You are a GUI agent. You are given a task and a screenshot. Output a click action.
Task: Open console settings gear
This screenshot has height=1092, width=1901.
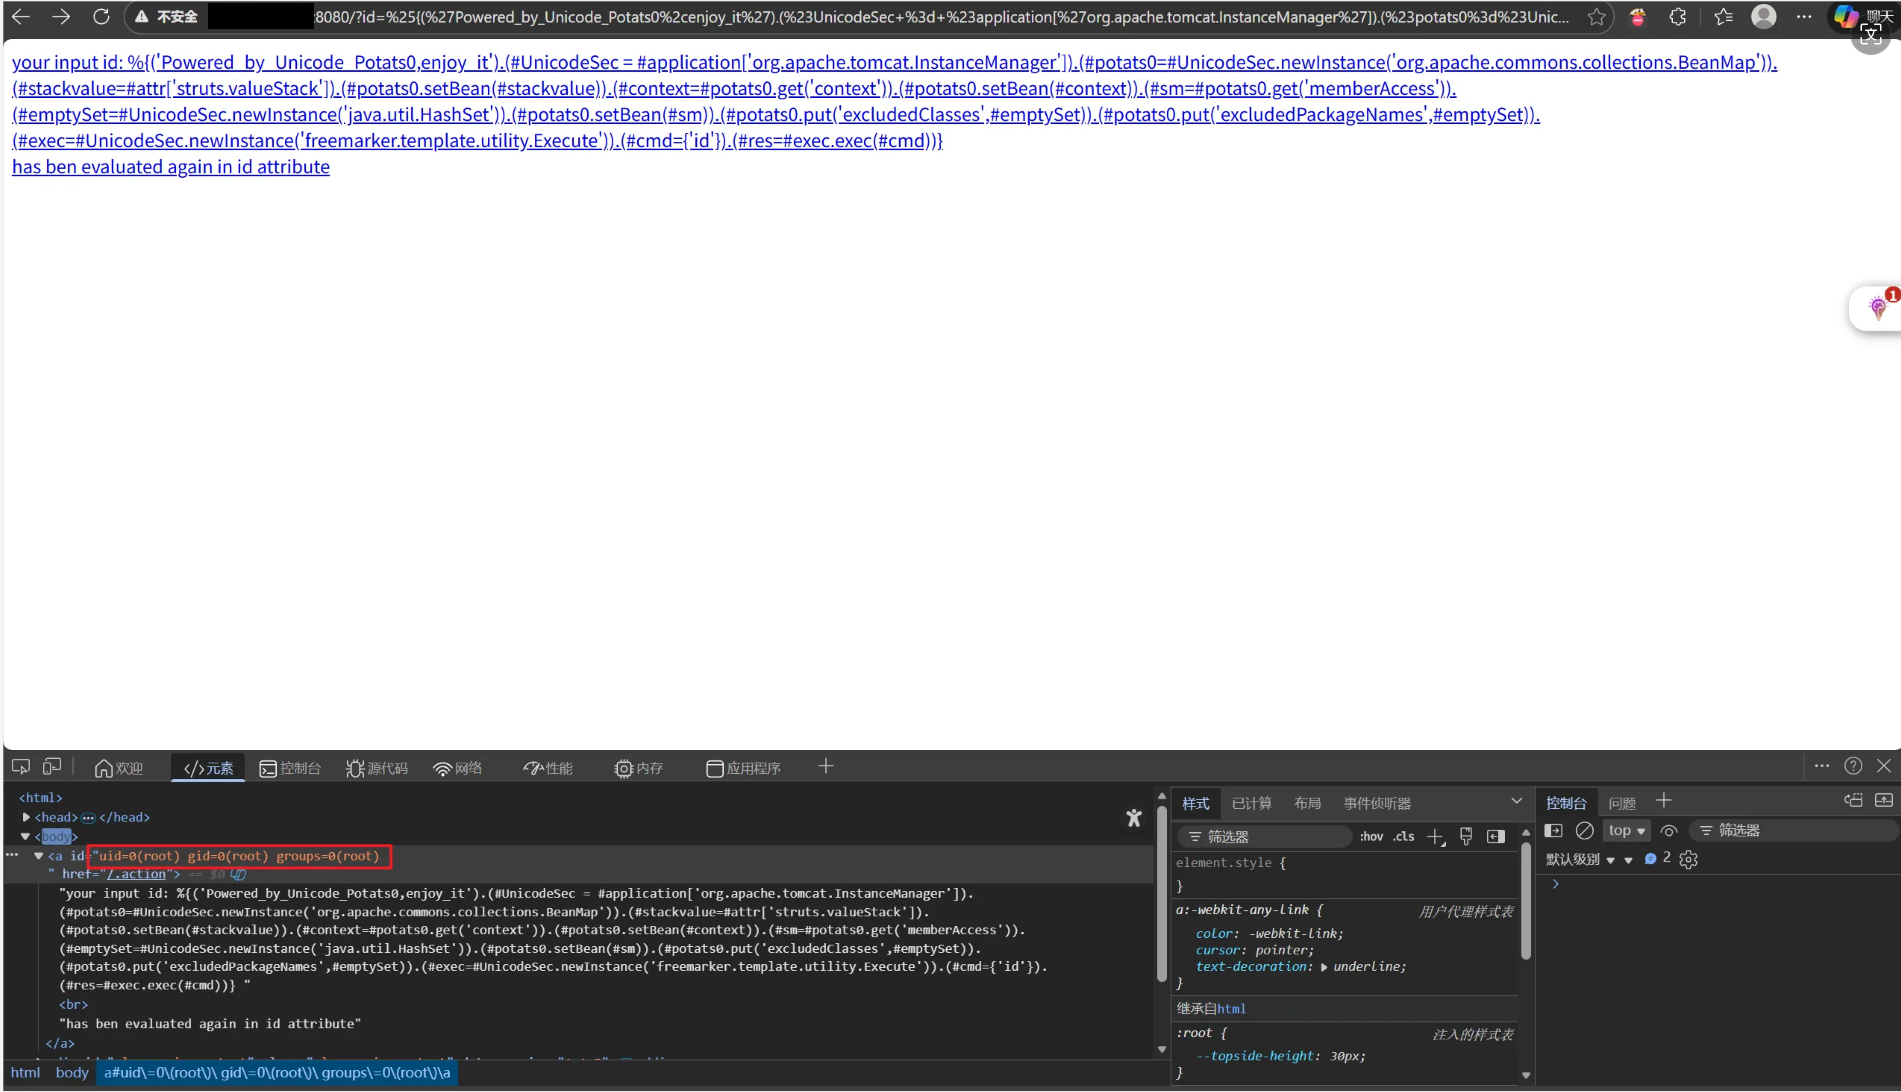click(x=1689, y=860)
